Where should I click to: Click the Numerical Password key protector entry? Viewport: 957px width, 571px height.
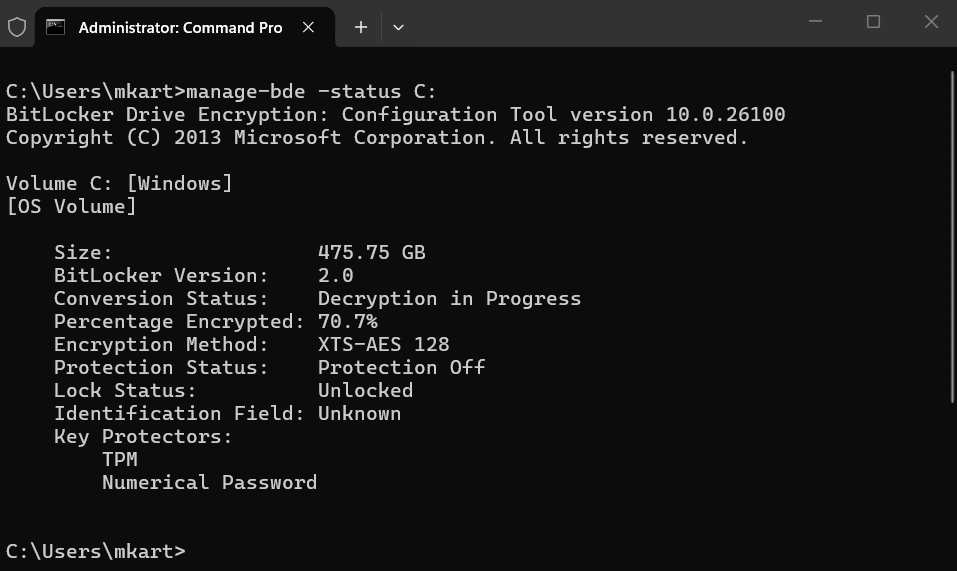(209, 482)
